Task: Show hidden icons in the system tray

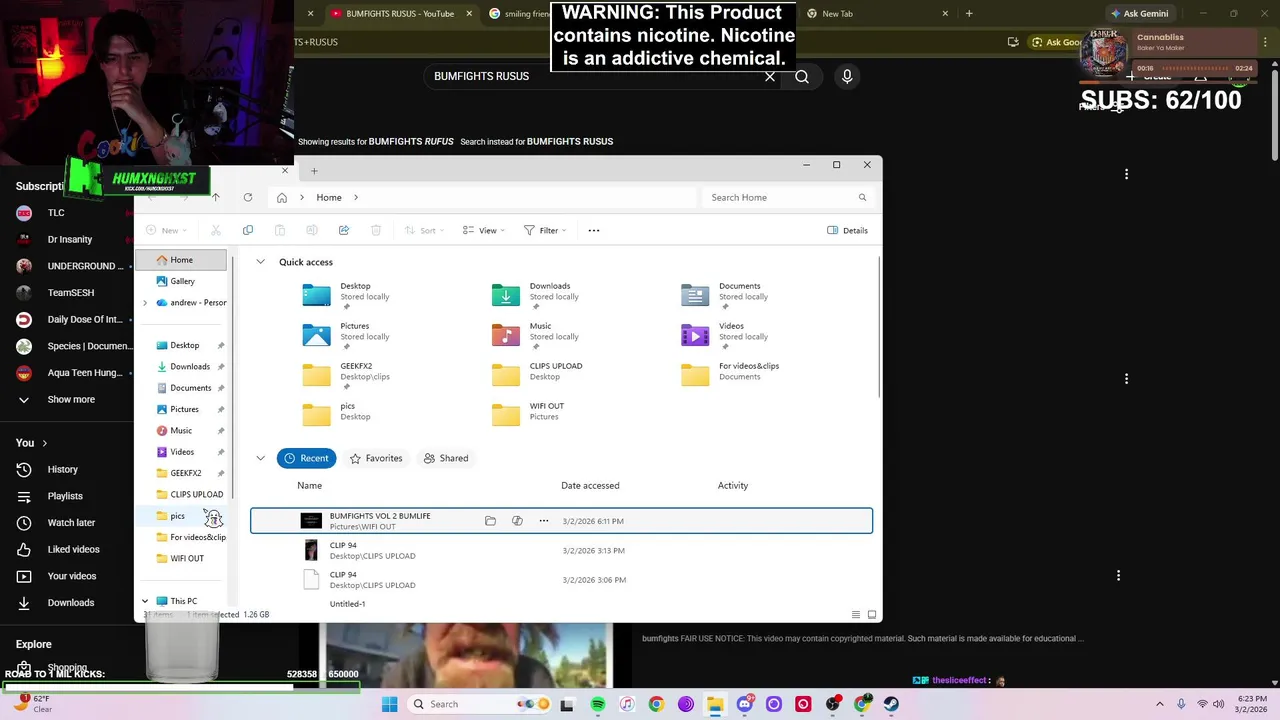Action: (x=1160, y=704)
